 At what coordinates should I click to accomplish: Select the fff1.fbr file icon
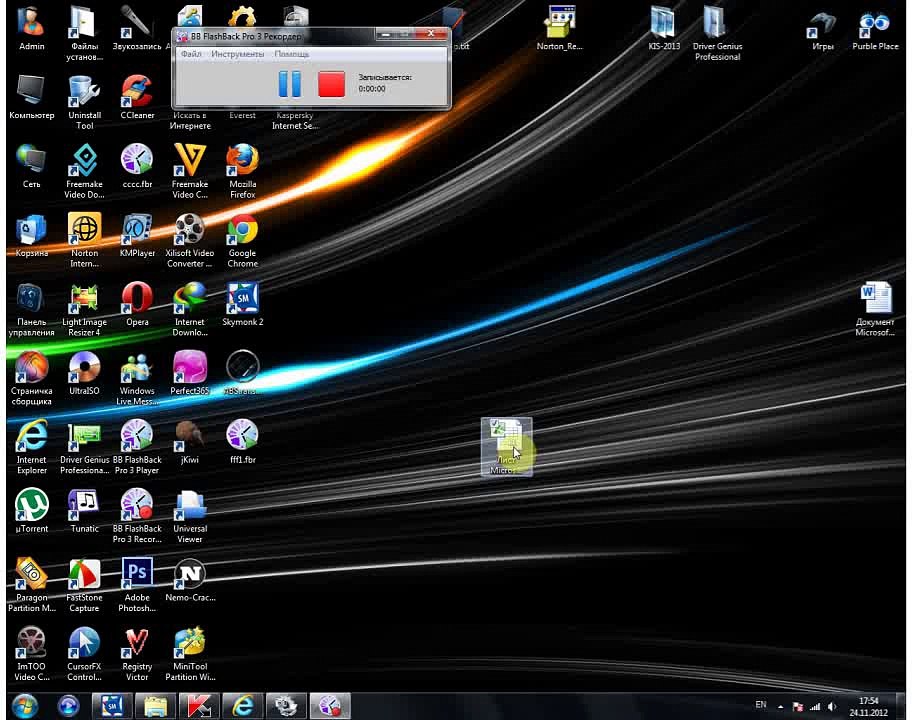click(243, 441)
